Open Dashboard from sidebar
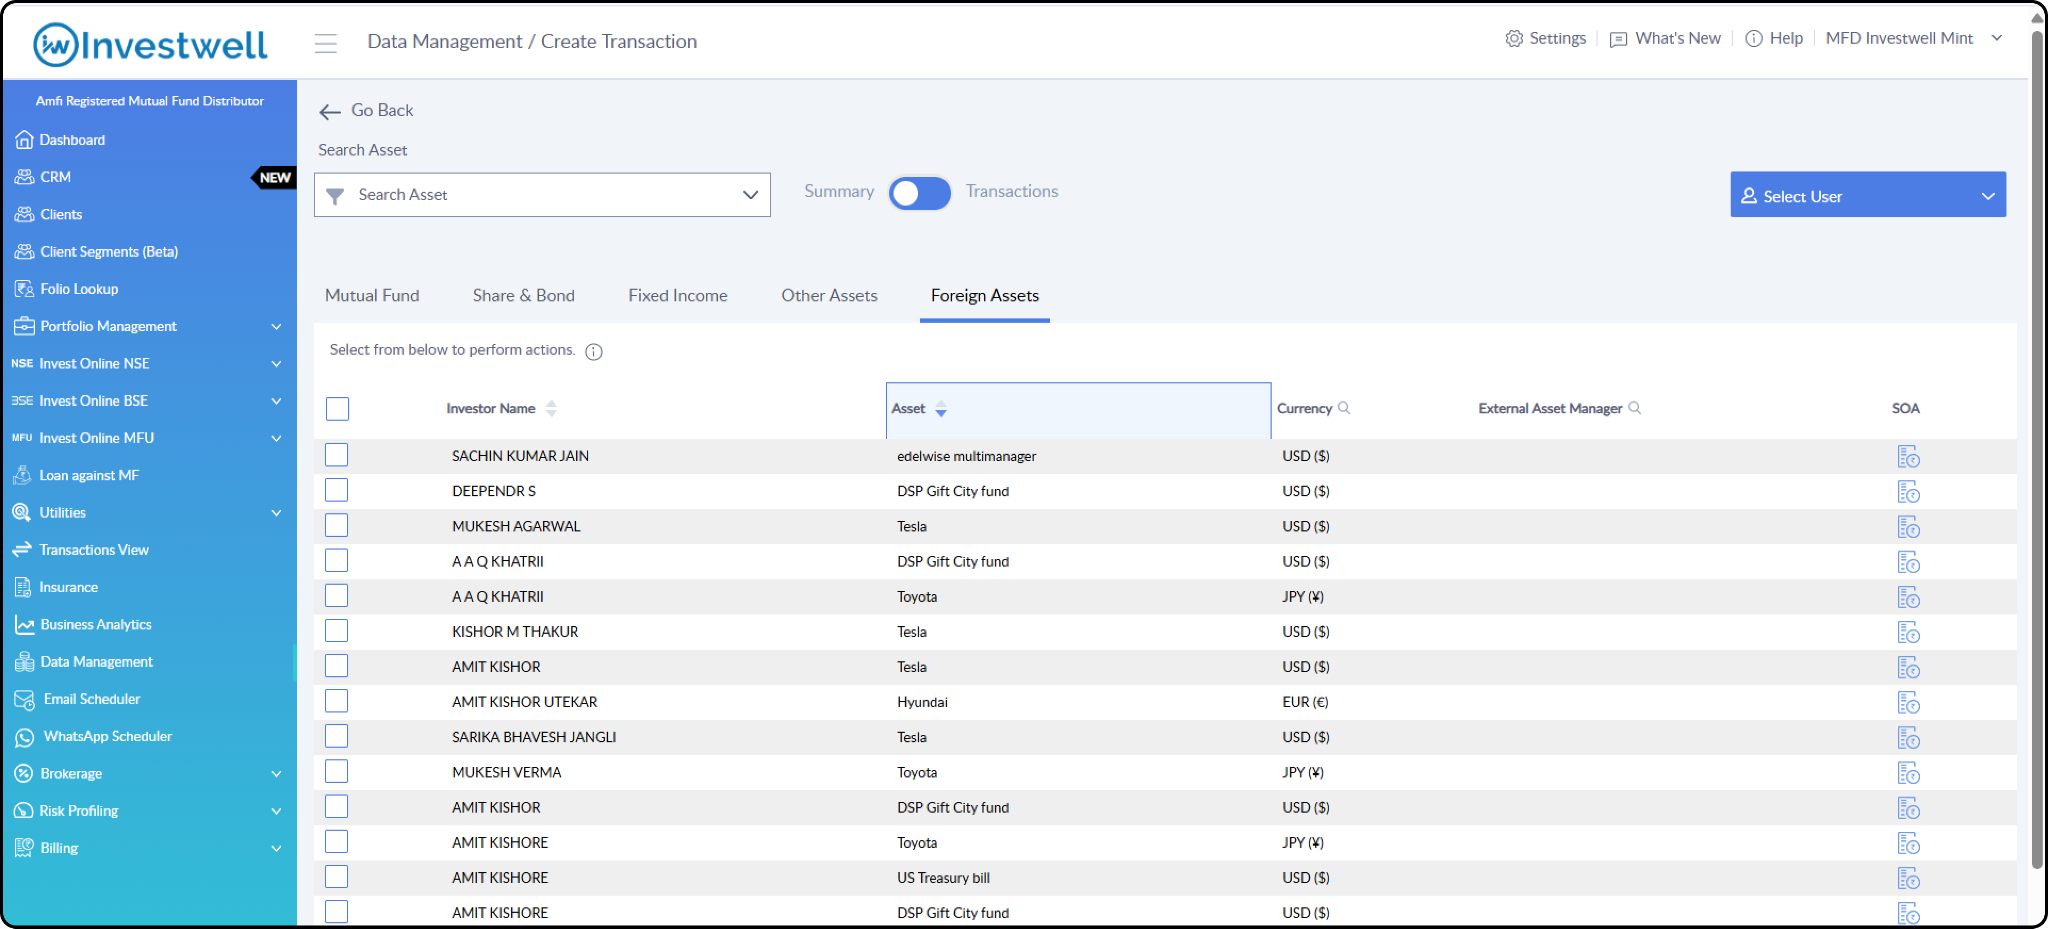Image resolution: width=2048 pixels, height=929 pixels. coord(72,140)
